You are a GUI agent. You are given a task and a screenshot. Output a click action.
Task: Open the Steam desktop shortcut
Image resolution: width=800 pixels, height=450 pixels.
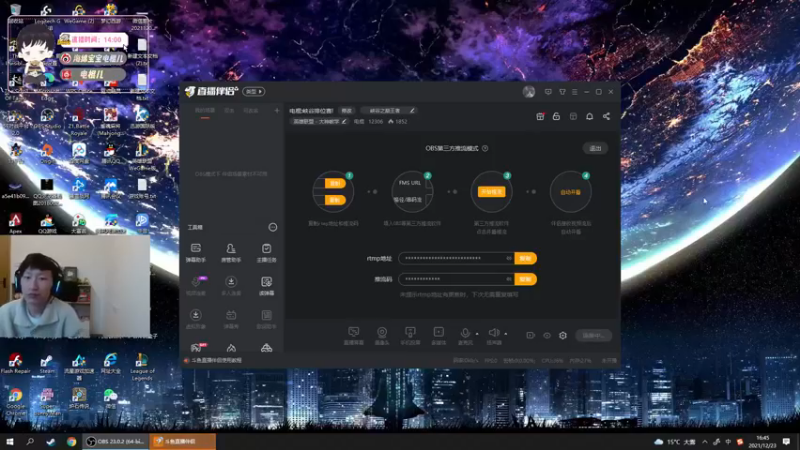point(47,364)
